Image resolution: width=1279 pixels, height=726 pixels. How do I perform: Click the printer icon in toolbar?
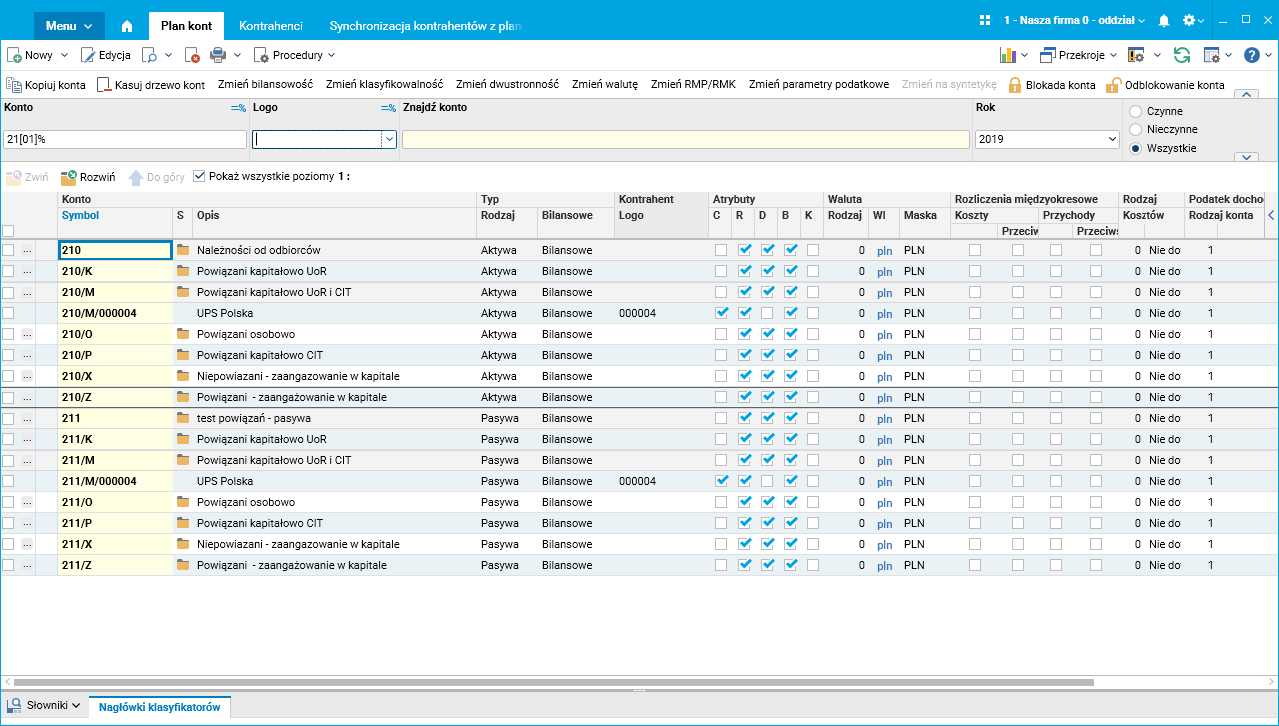pos(218,55)
